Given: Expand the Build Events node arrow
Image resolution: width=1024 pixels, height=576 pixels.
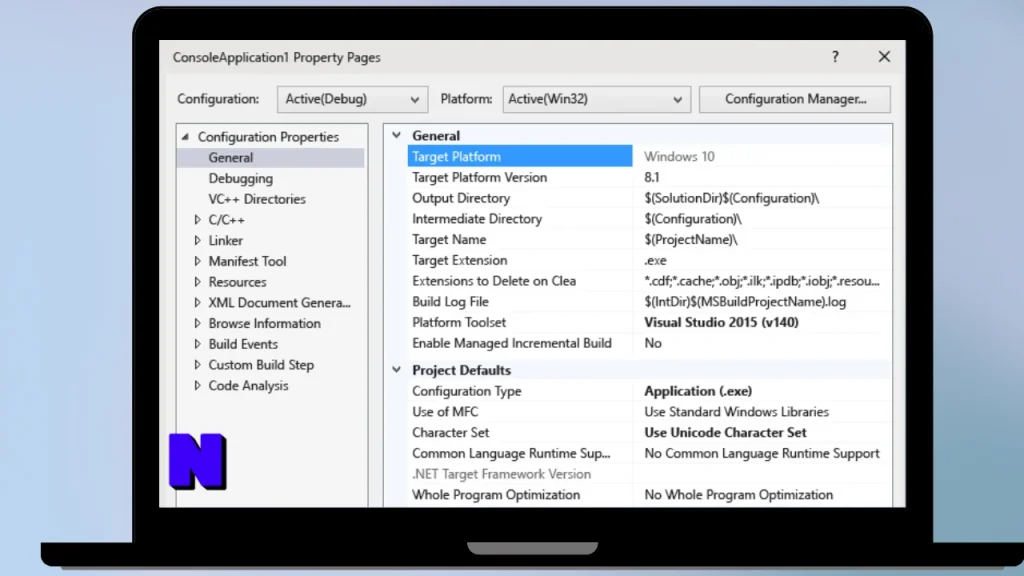Looking at the screenshot, I should click(197, 344).
